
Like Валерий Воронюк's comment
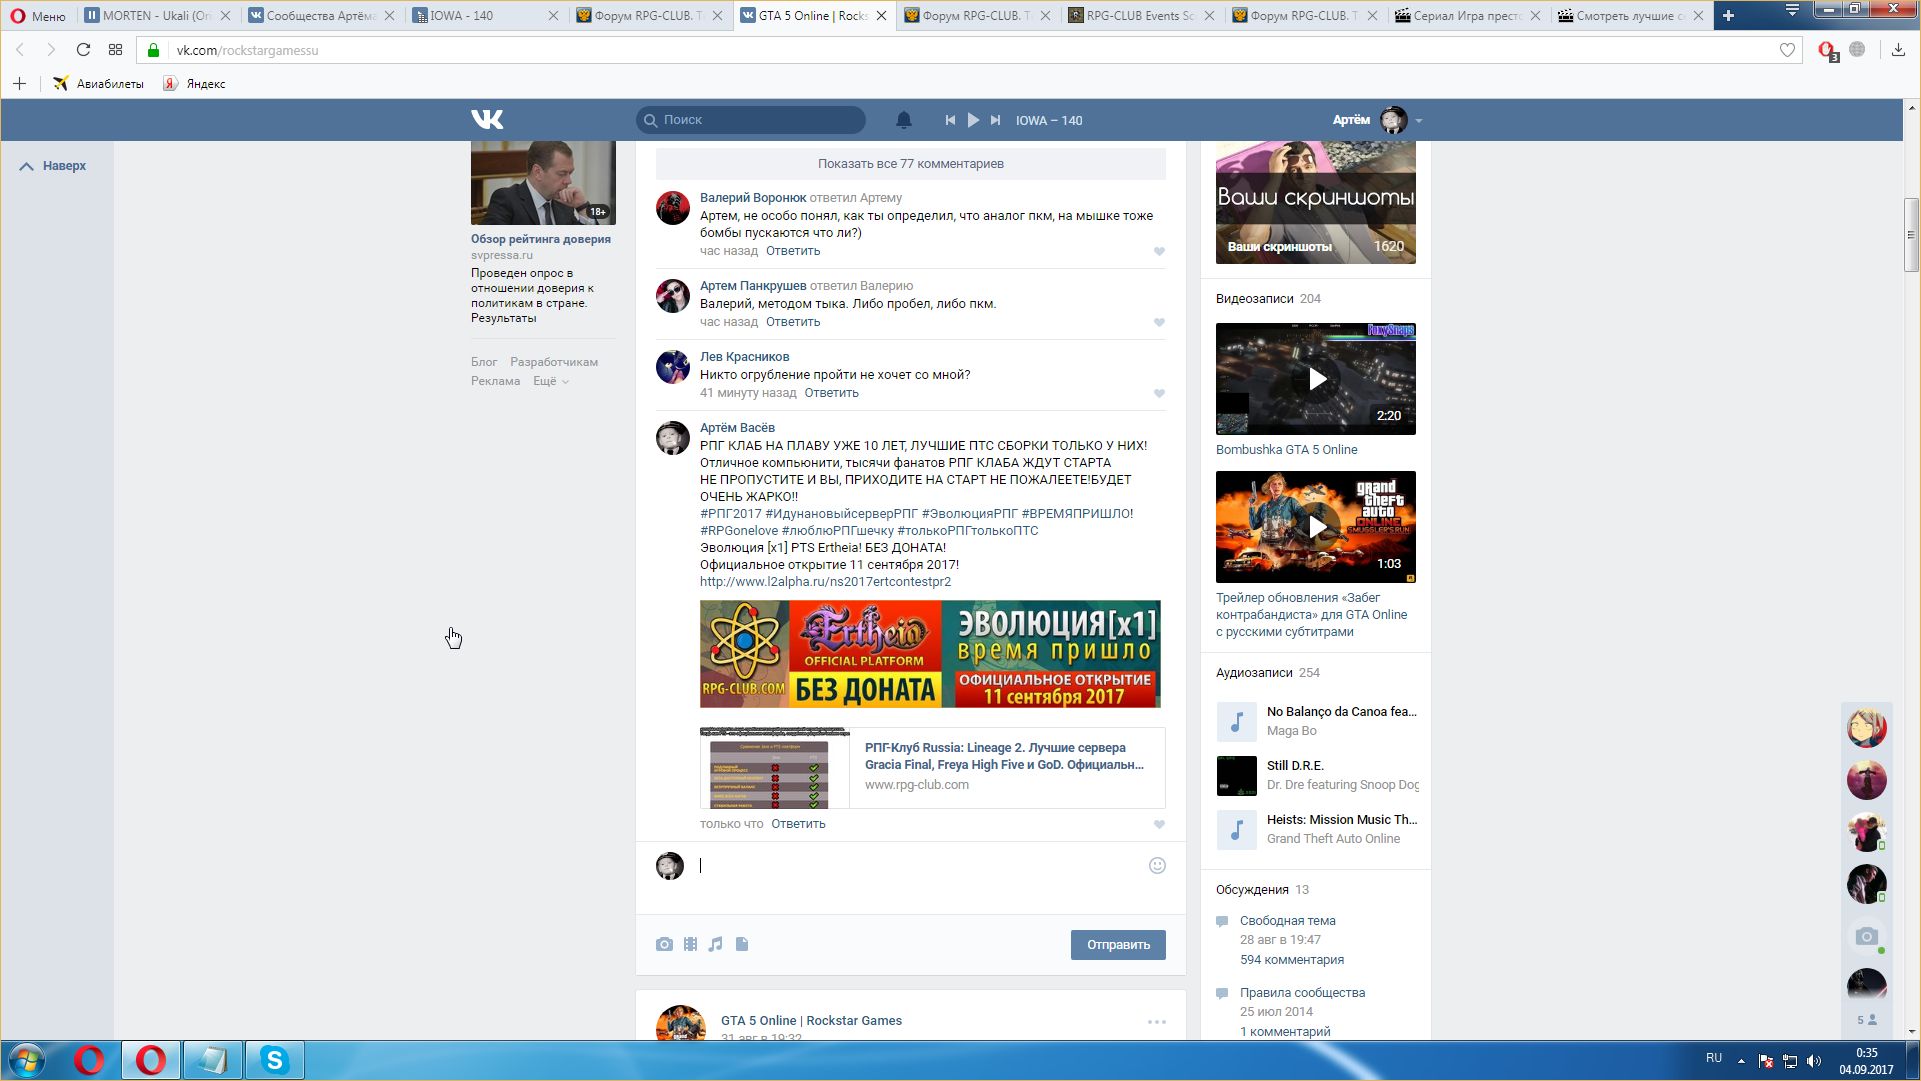click(x=1159, y=252)
